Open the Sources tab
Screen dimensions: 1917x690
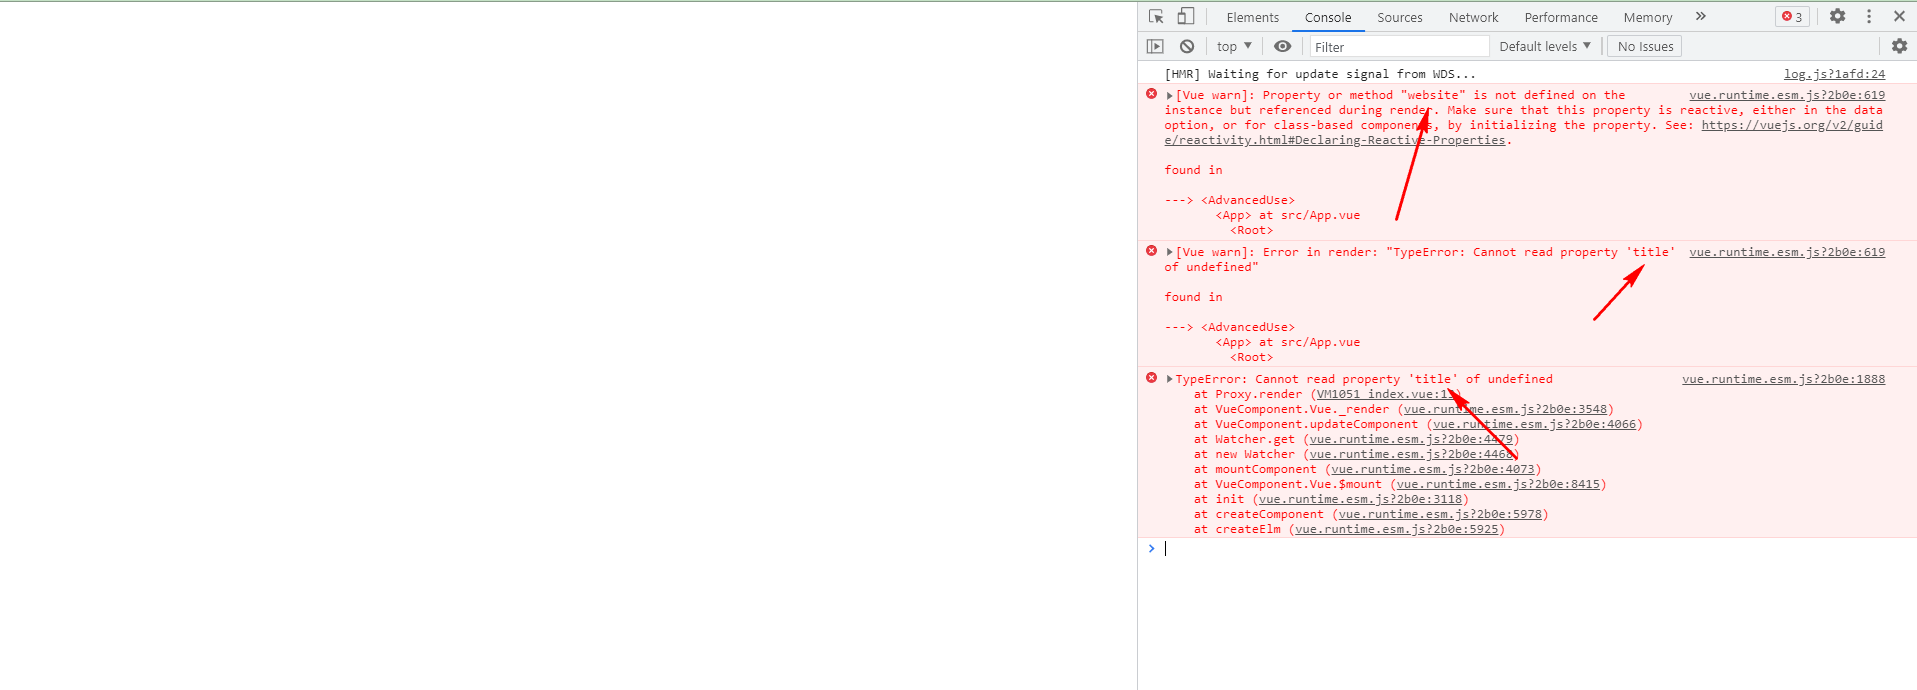(1400, 17)
